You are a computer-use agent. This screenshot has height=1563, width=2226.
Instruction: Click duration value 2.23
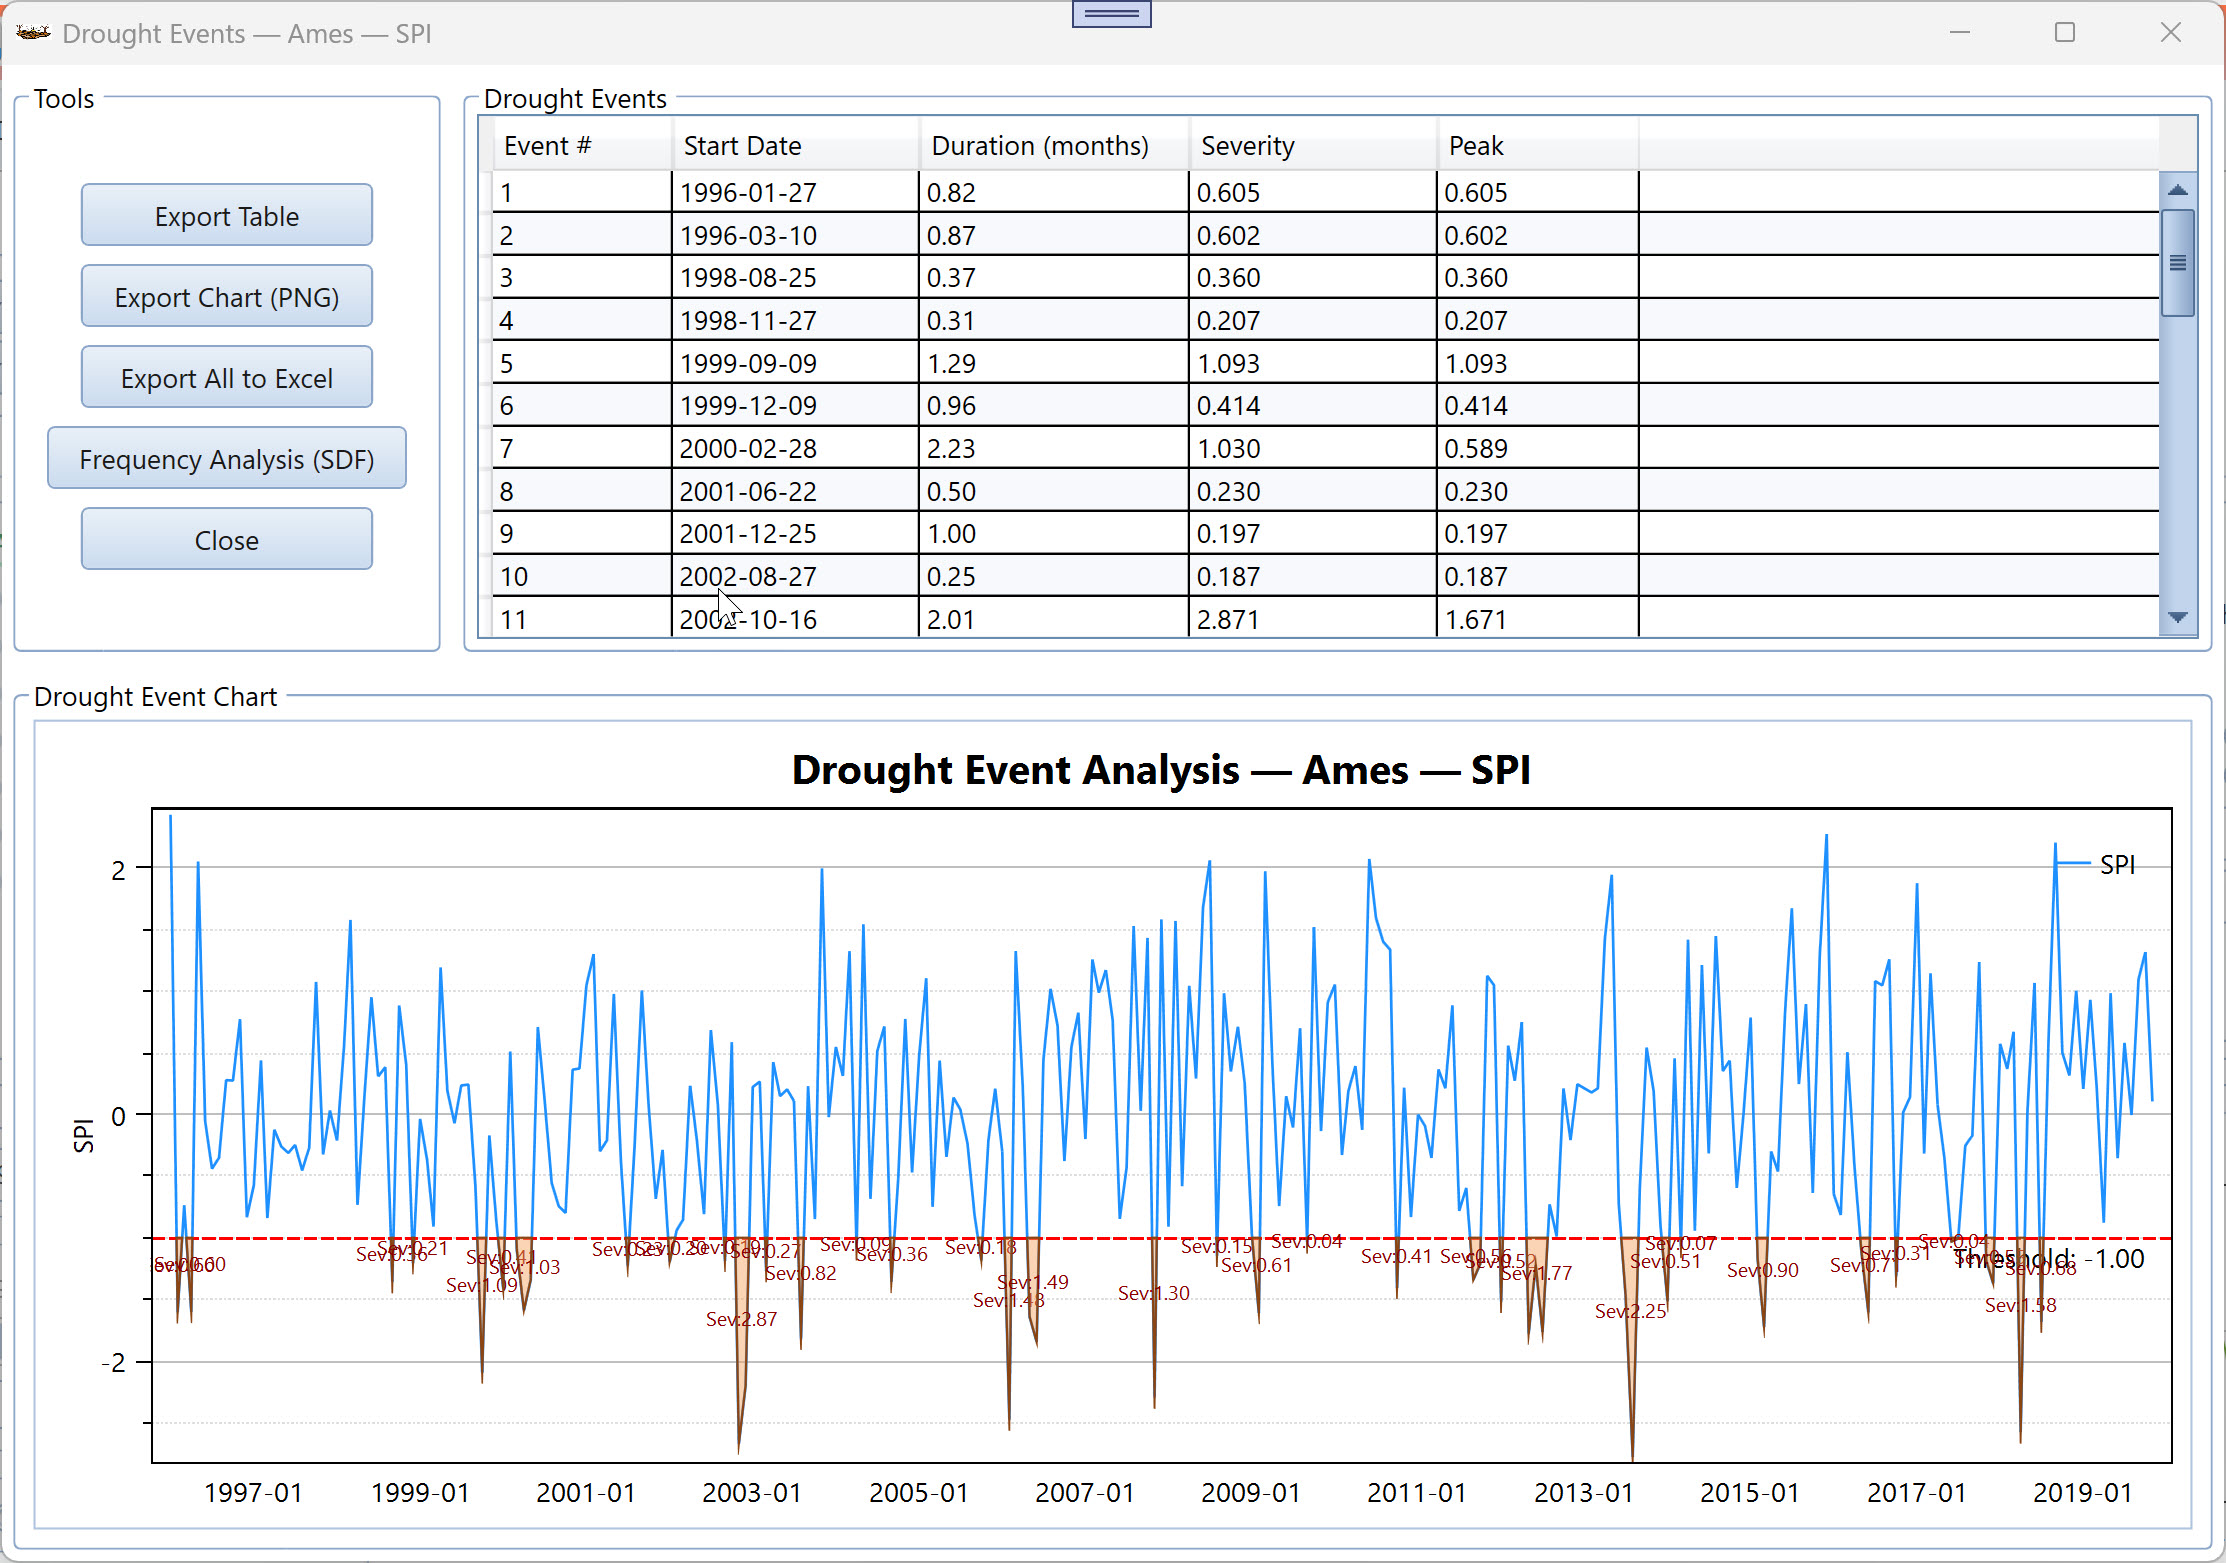click(1054, 448)
